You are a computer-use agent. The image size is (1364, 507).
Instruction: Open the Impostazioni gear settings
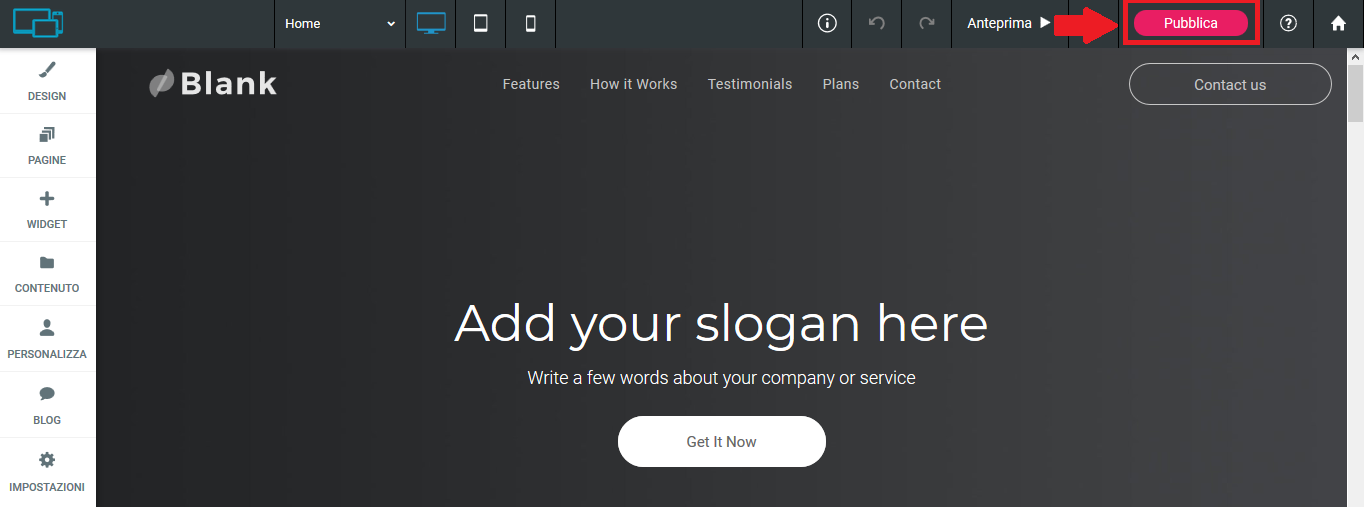[x=47, y=471]
